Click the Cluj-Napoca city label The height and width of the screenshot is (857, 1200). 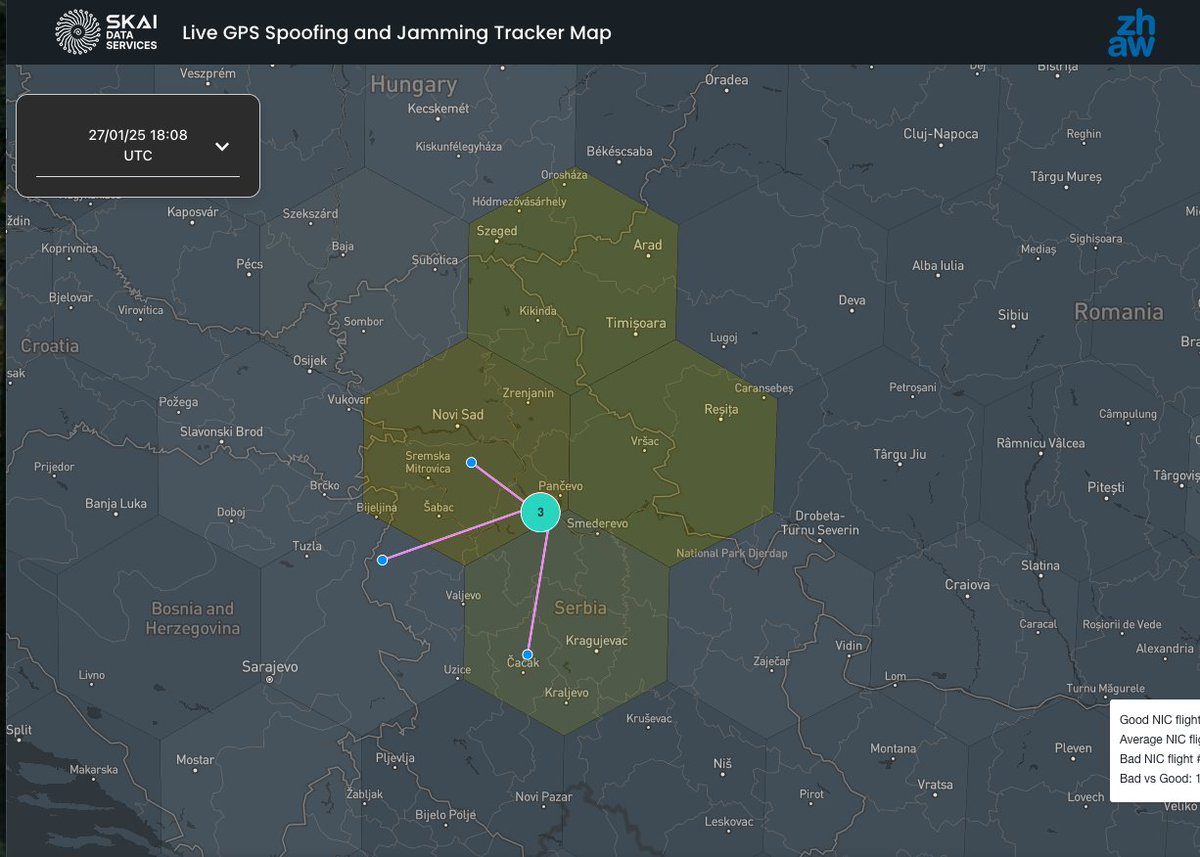click(x=941, y=134)
